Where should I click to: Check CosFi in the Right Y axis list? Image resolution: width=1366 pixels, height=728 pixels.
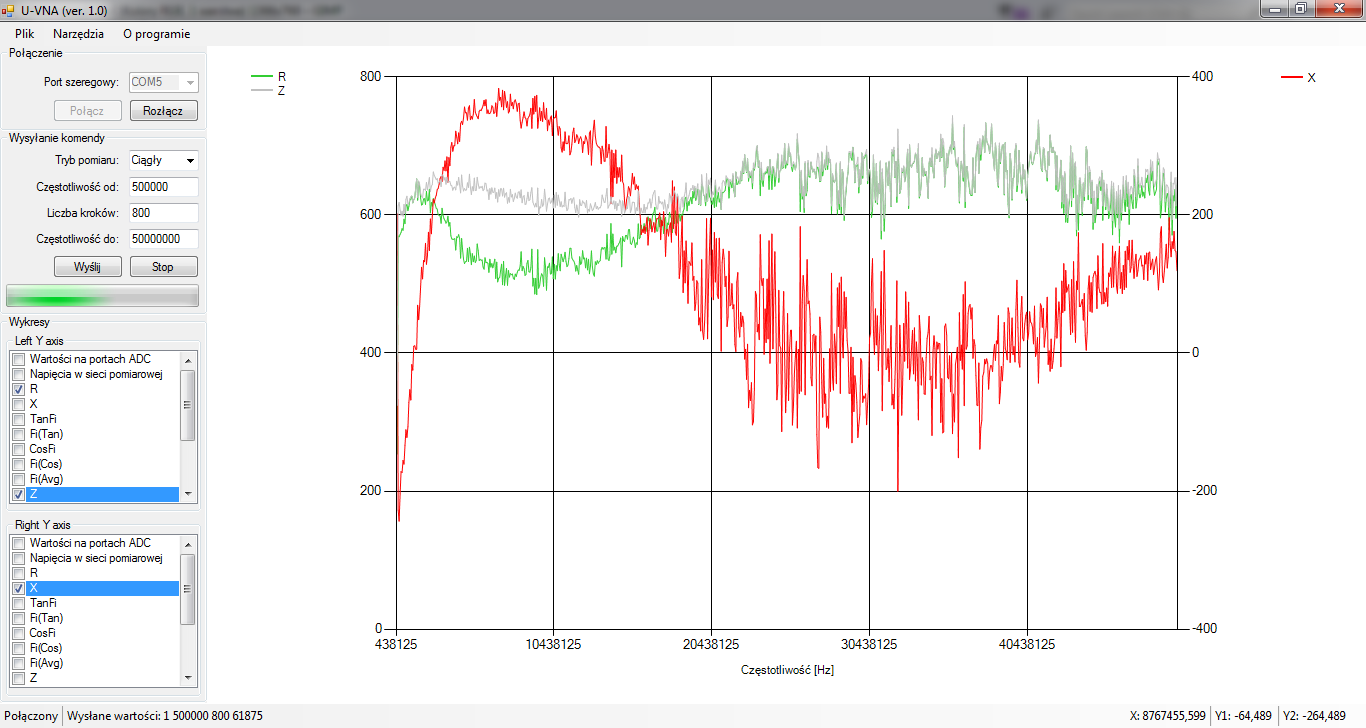point(19,633)
